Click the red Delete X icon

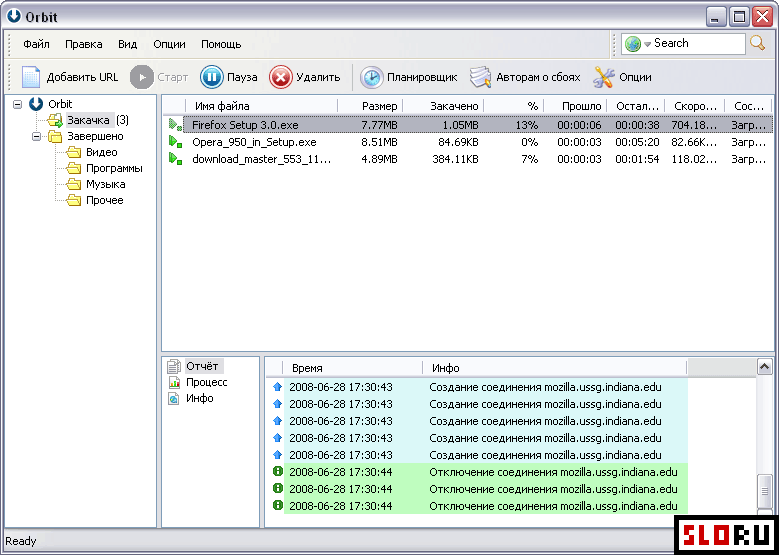coord(281,78)
